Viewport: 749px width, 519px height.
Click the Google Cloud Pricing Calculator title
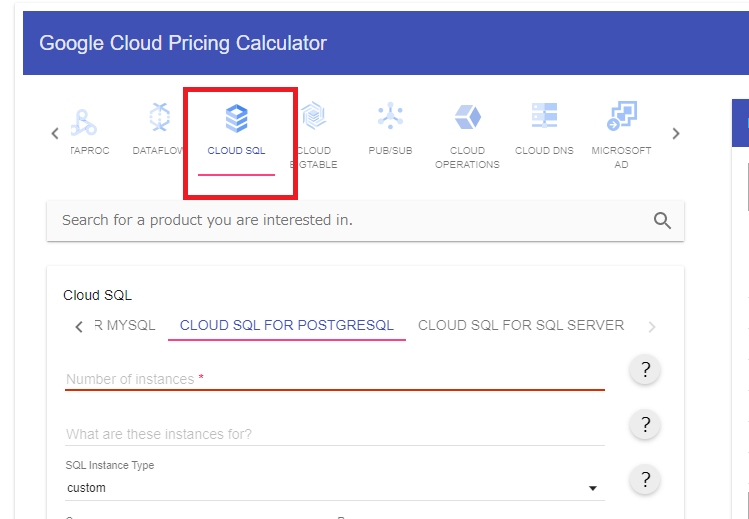[x=183, y=43]
